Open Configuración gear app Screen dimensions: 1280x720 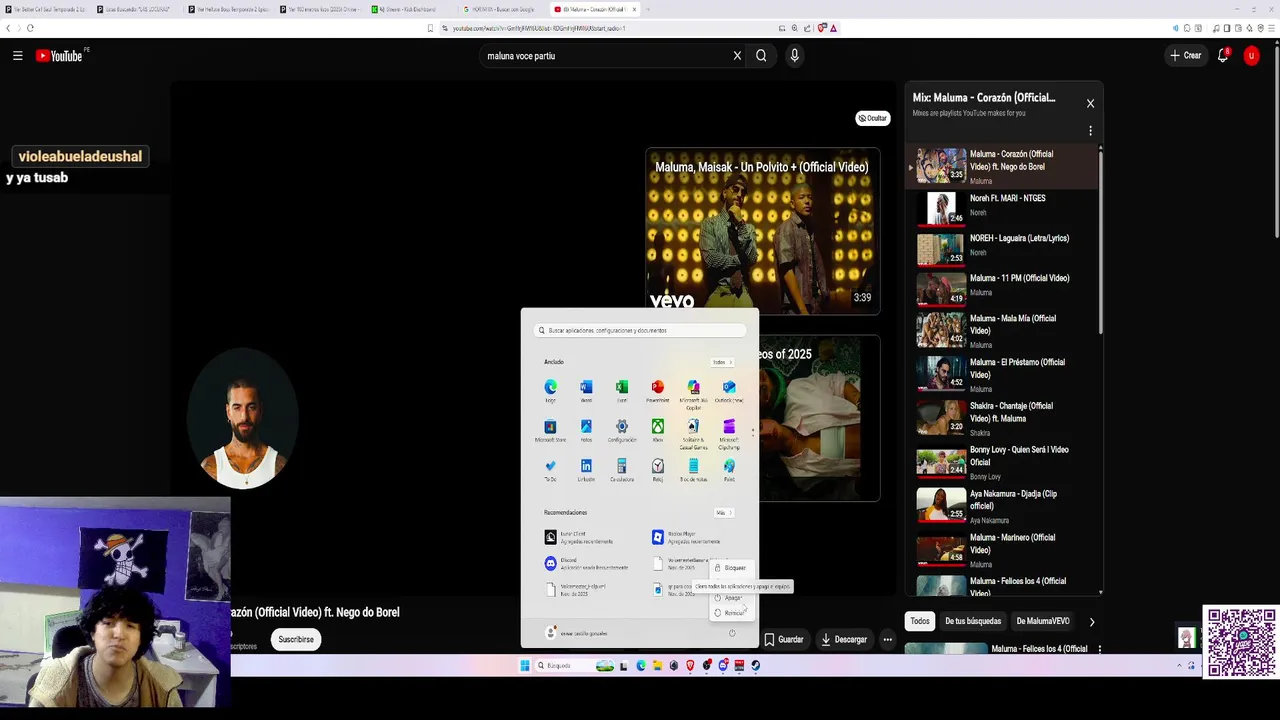coord(622,429)
